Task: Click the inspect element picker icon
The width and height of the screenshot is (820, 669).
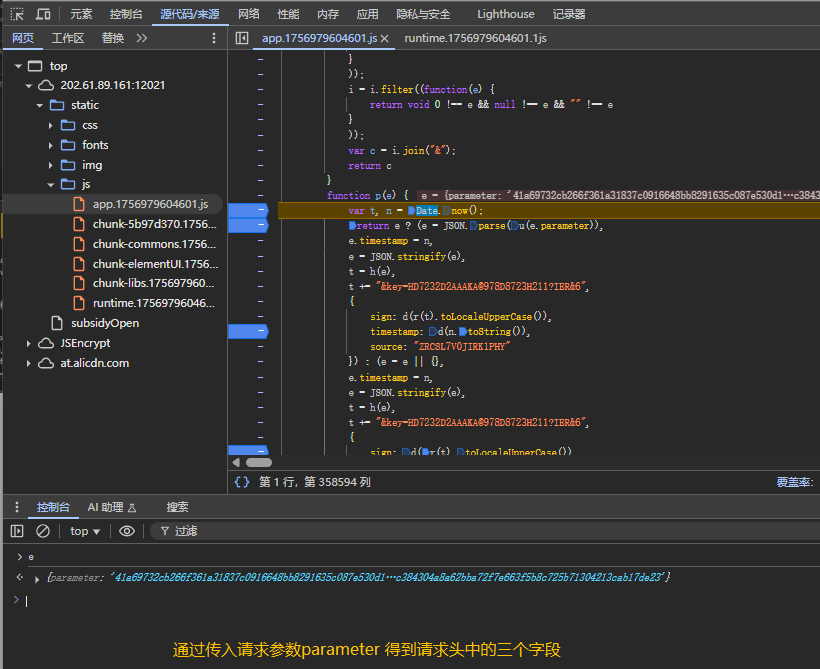Action: (17, 14)
